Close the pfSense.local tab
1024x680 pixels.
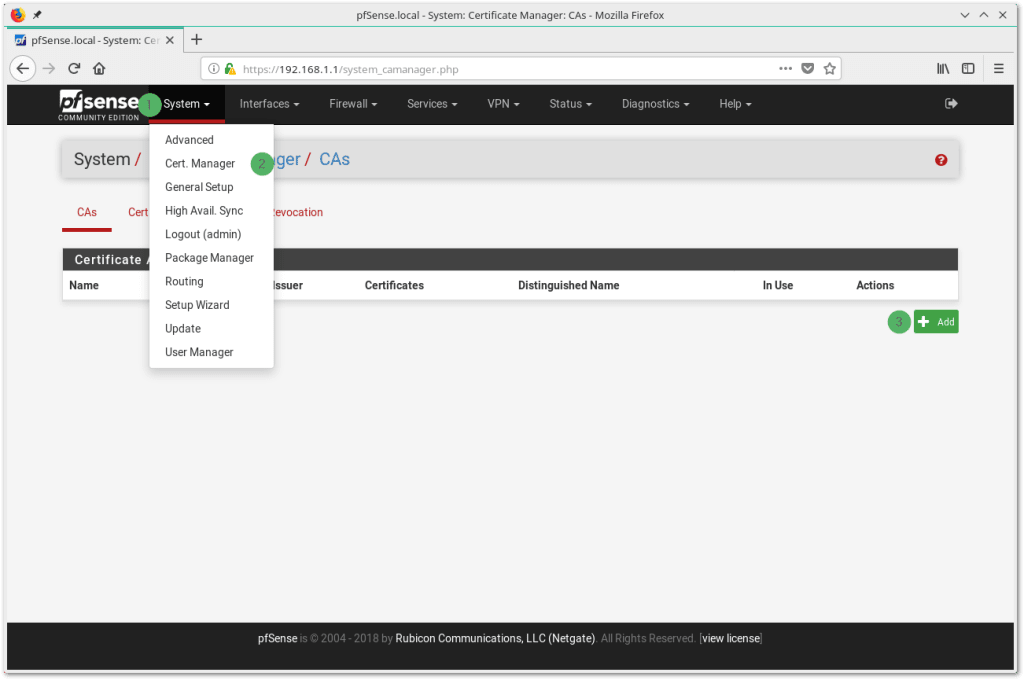tap(170, 40)
